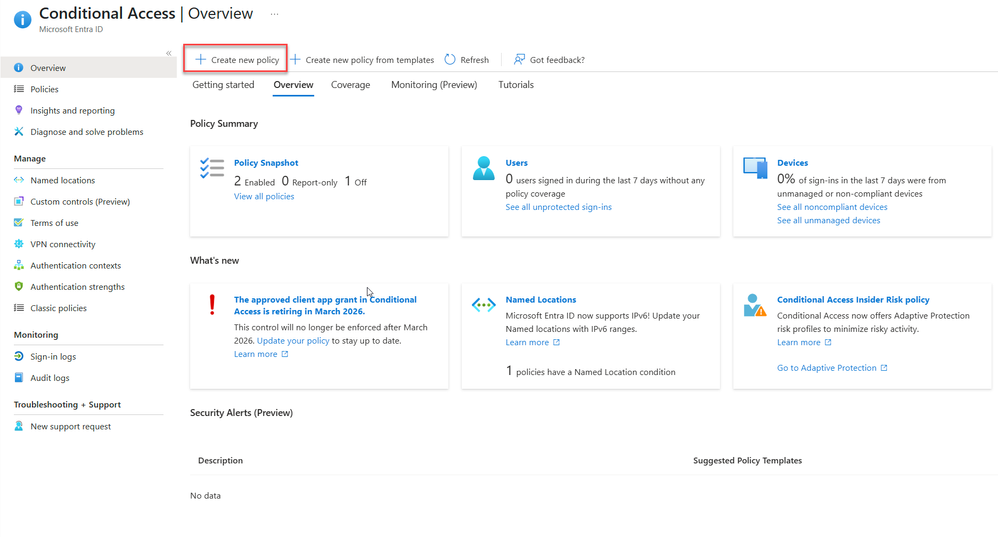Click the Sign-in logs icon
The image size is (998, 537).
[x=18, y=356]
